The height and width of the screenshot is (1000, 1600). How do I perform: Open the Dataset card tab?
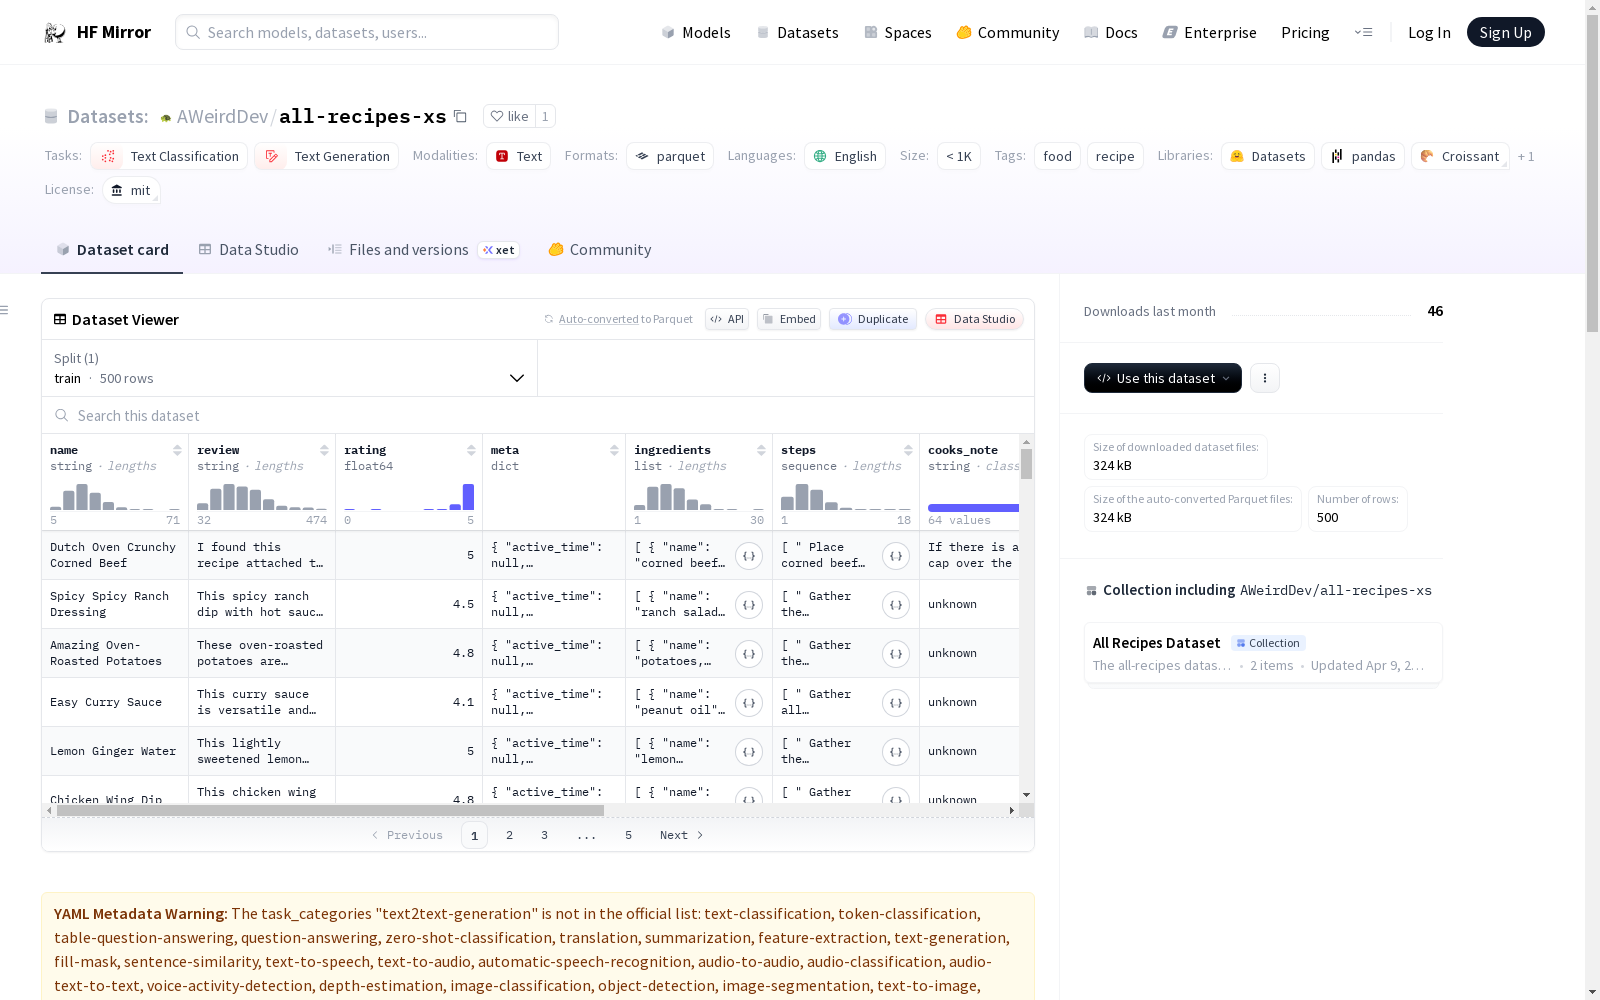coord(112,250)
